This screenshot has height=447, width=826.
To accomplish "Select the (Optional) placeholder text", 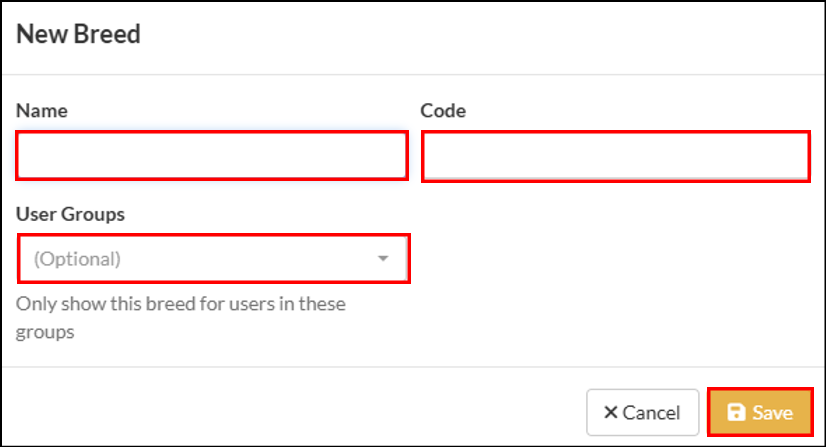I will (77, 259).
